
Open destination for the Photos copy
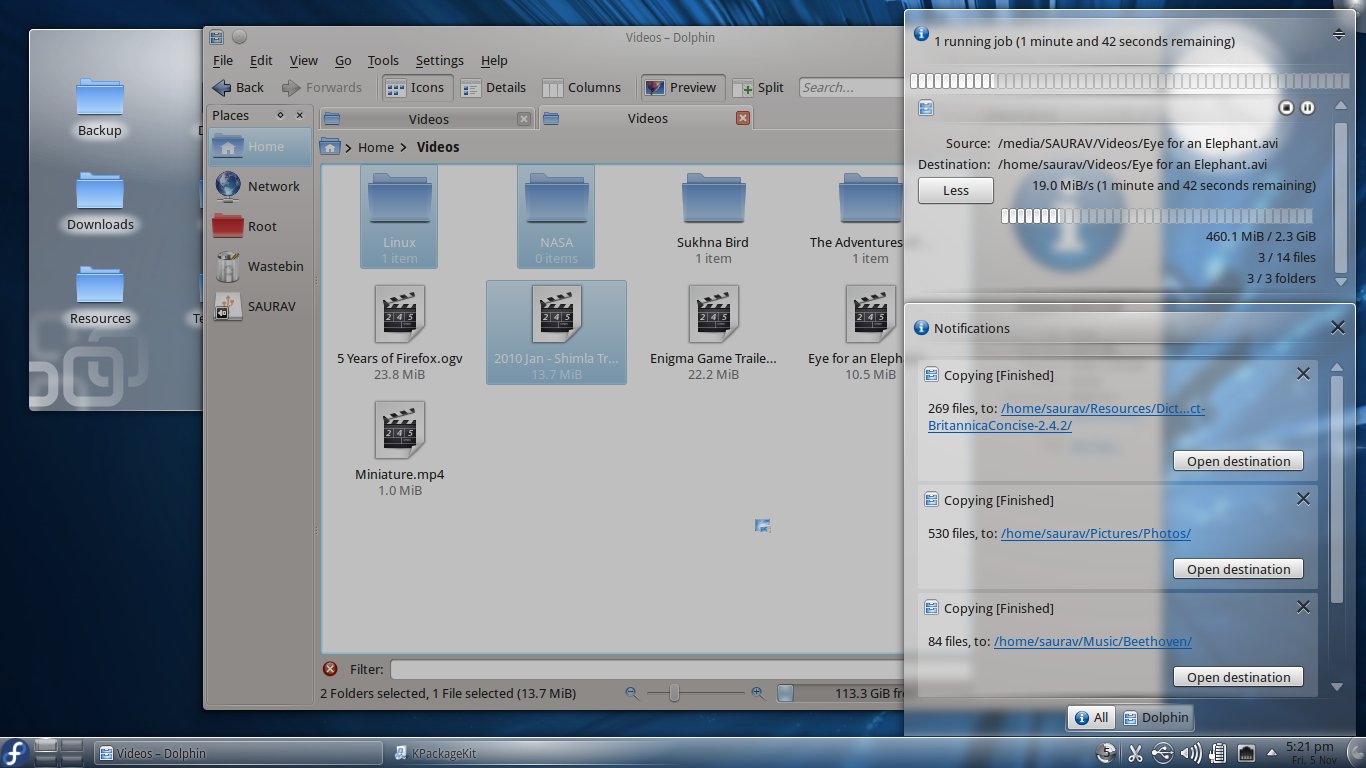[1238, 569]
